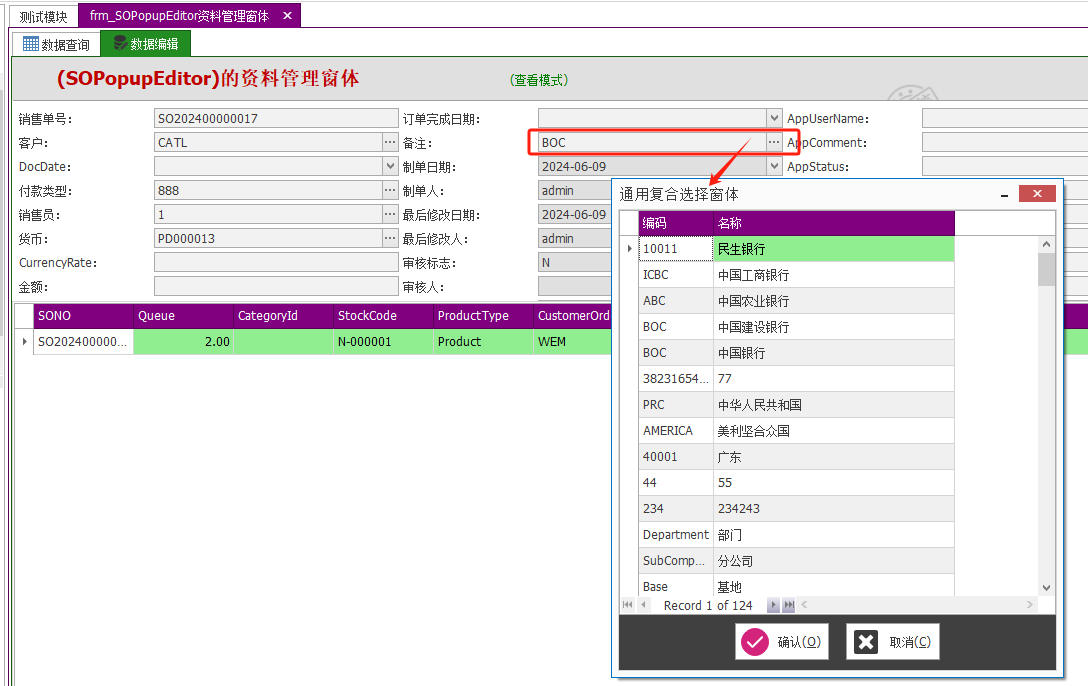The width and height of the screenshot is (1088, 686).
Task: Minimize the 通用复合选择窗体 dialog
Action: click(1004, 194)
